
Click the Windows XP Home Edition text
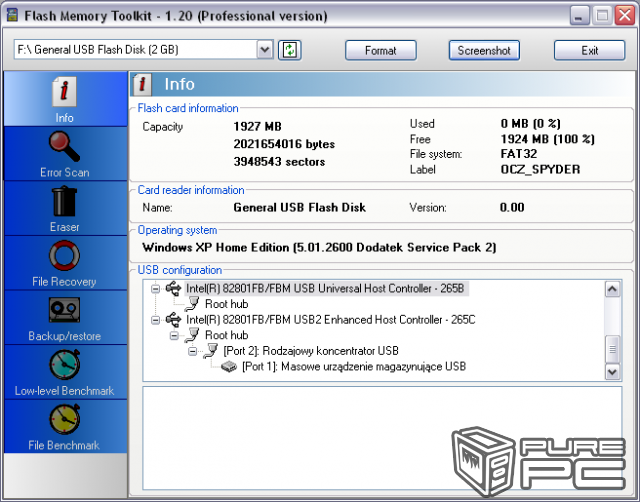[x=319, y=248]
